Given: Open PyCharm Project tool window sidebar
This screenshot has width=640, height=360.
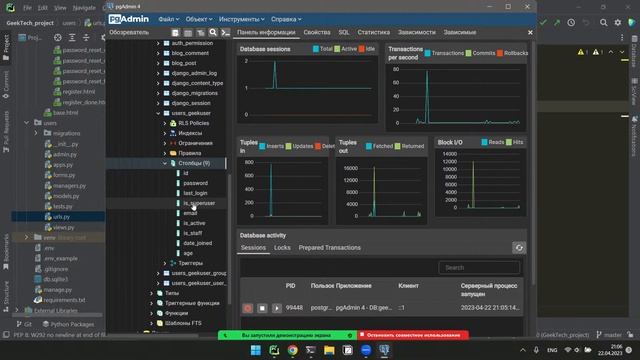Looking at the screenshot, I should click(6, 47).
